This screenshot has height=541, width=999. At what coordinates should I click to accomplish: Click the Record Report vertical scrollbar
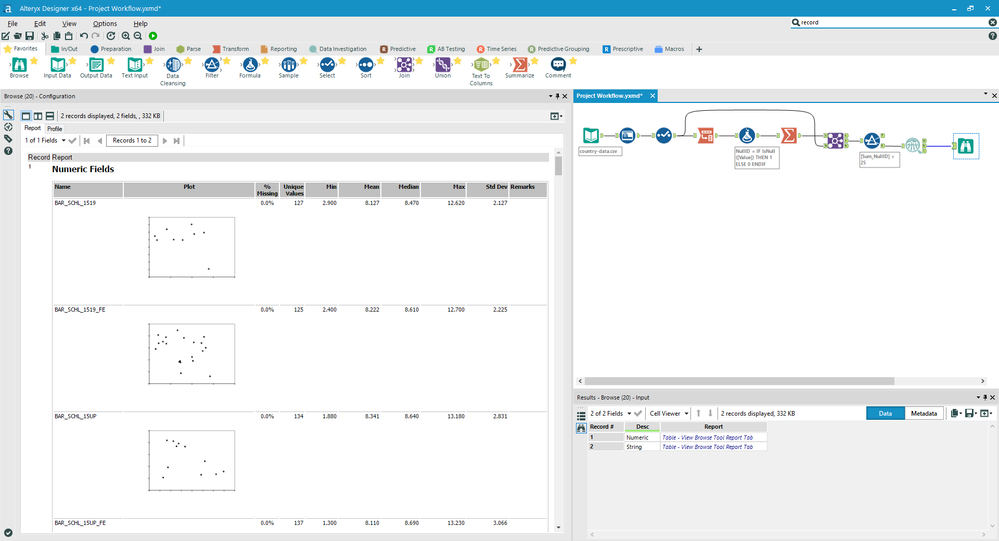(x=559, y=166)
